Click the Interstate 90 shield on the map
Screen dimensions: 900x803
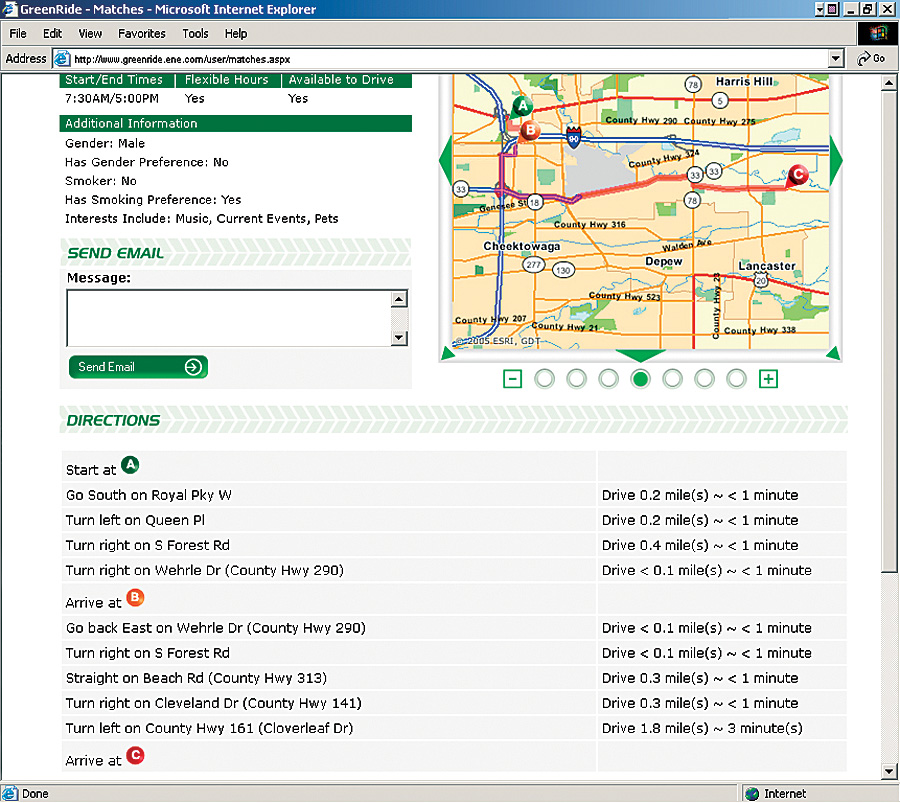pos(573,137)
